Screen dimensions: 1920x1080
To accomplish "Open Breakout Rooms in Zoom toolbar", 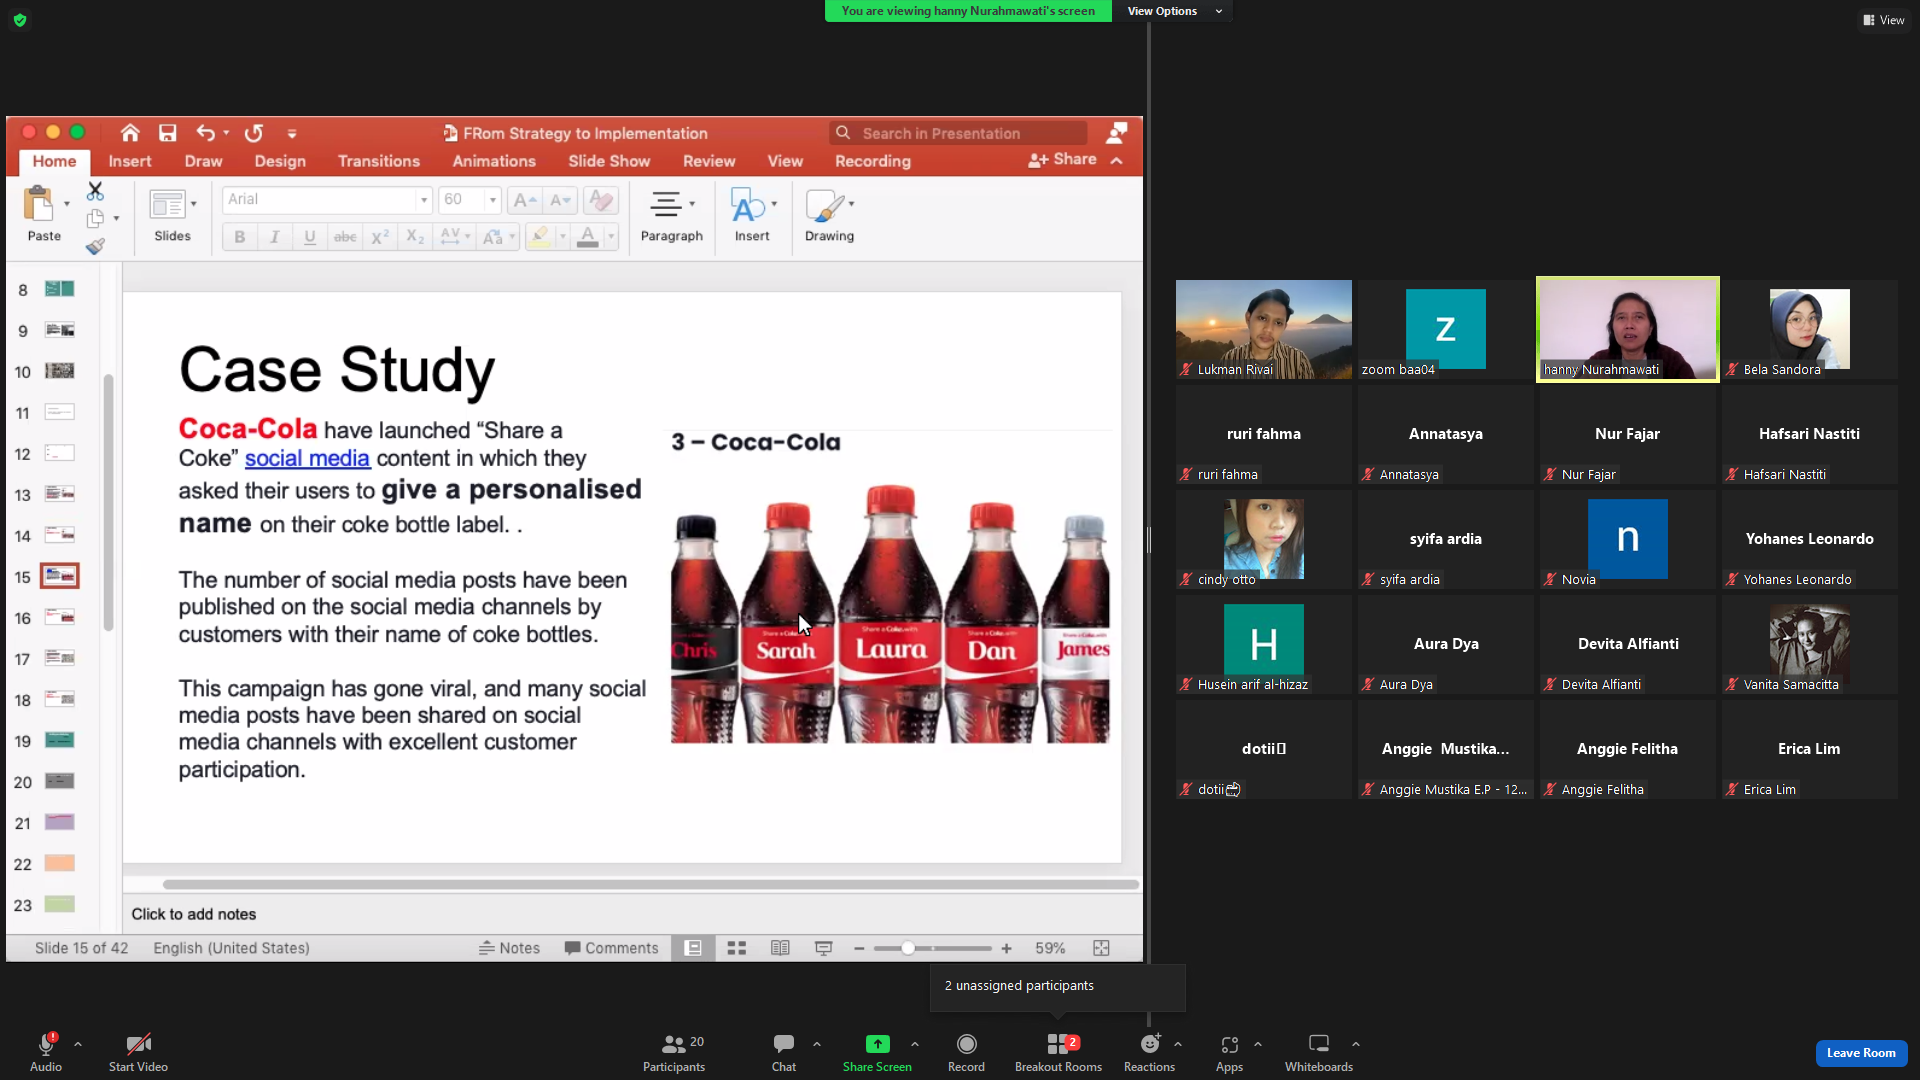I will (1058, 1052).
